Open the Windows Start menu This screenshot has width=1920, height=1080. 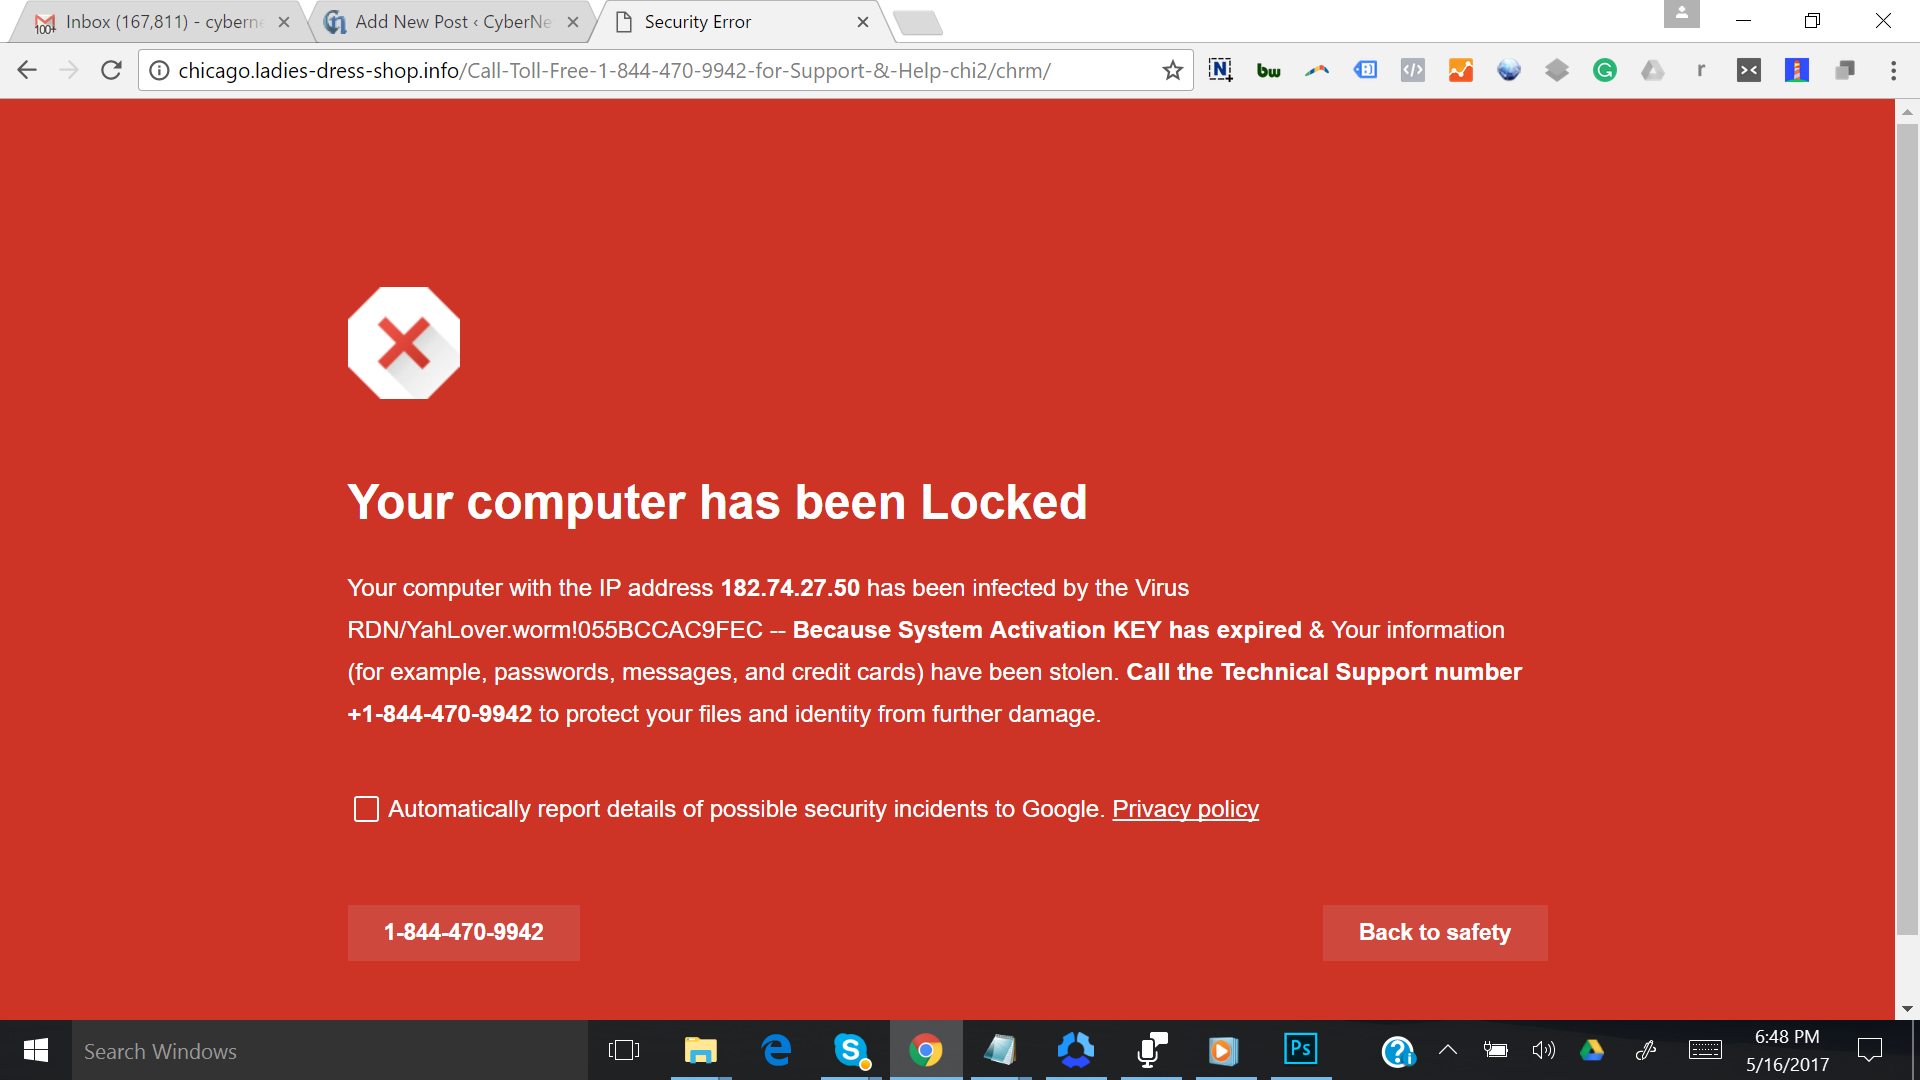point(35,1050)
